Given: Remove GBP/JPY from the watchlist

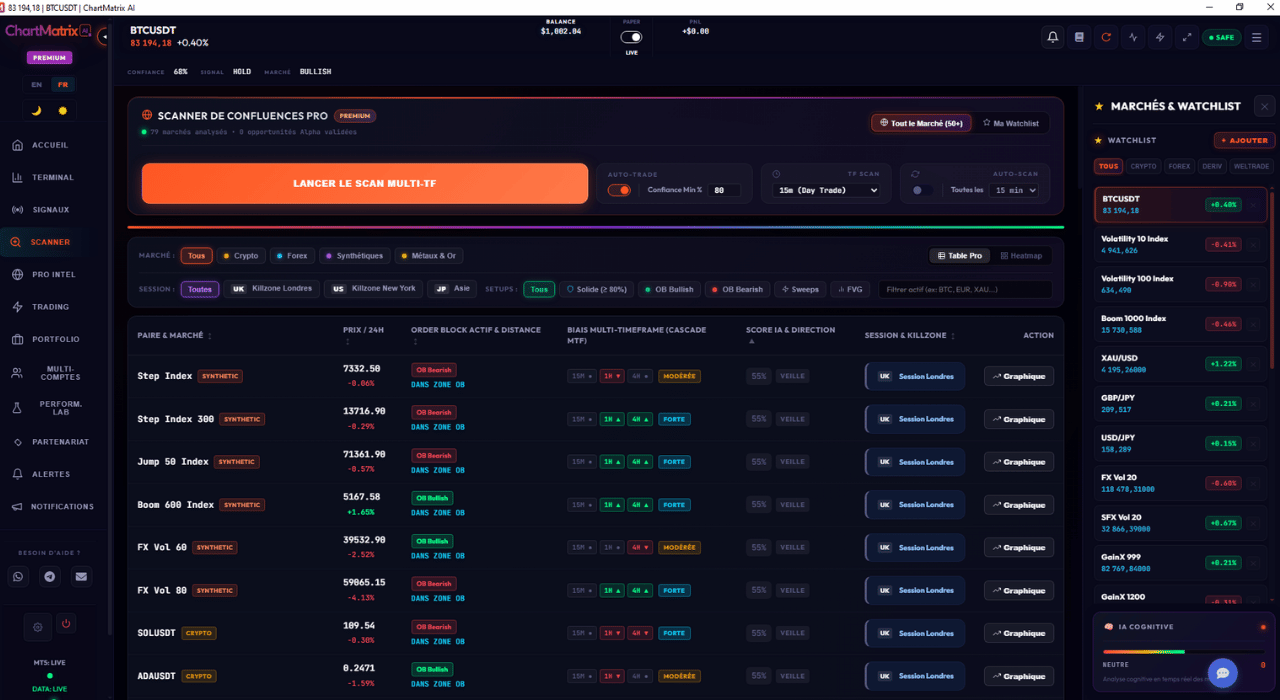Looking at the screenshot, I should (x=1253, y=403).
